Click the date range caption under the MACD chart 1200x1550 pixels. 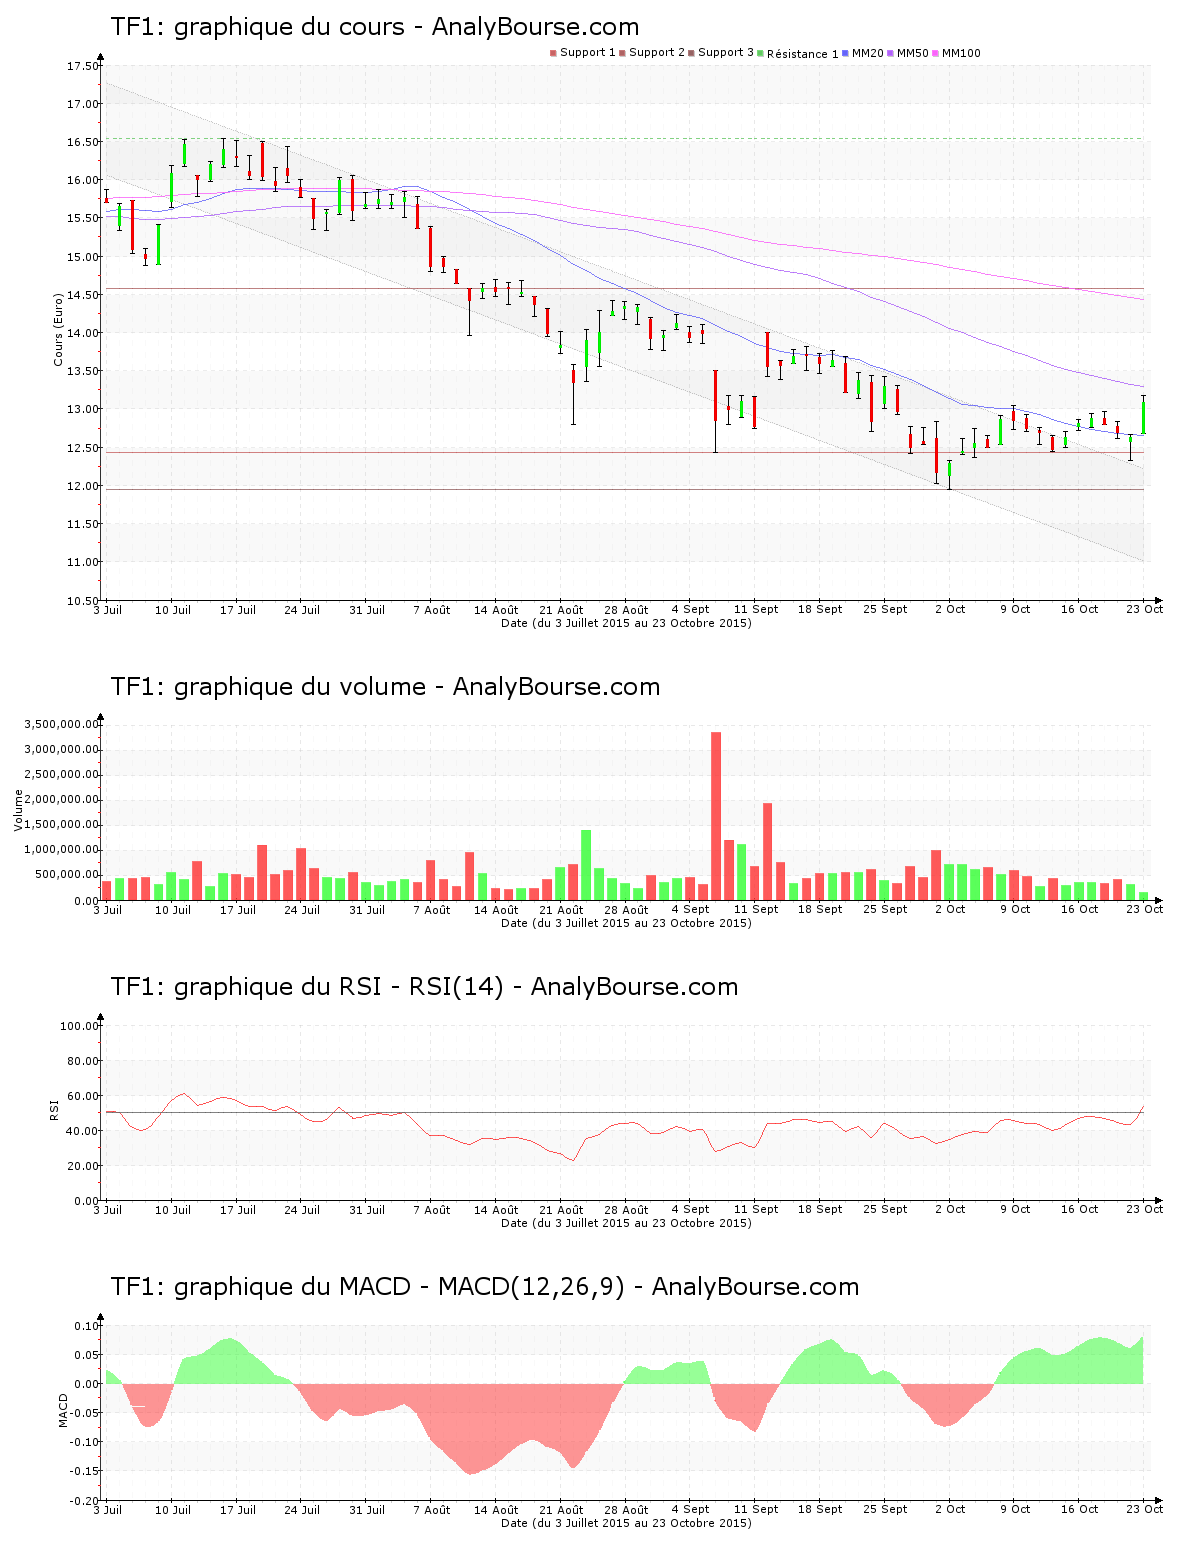(626, 1523)
